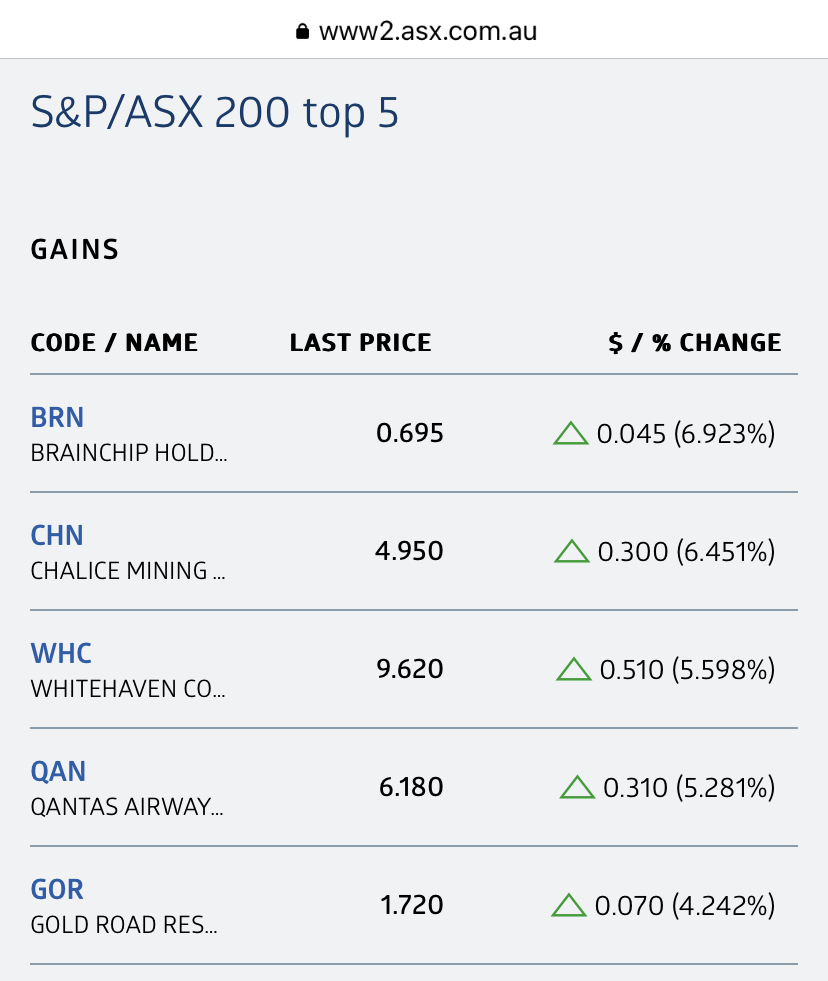The image size is (828, 981).
Task: Tap the www2.asx.com.au address bar
Action: (428, 31)
